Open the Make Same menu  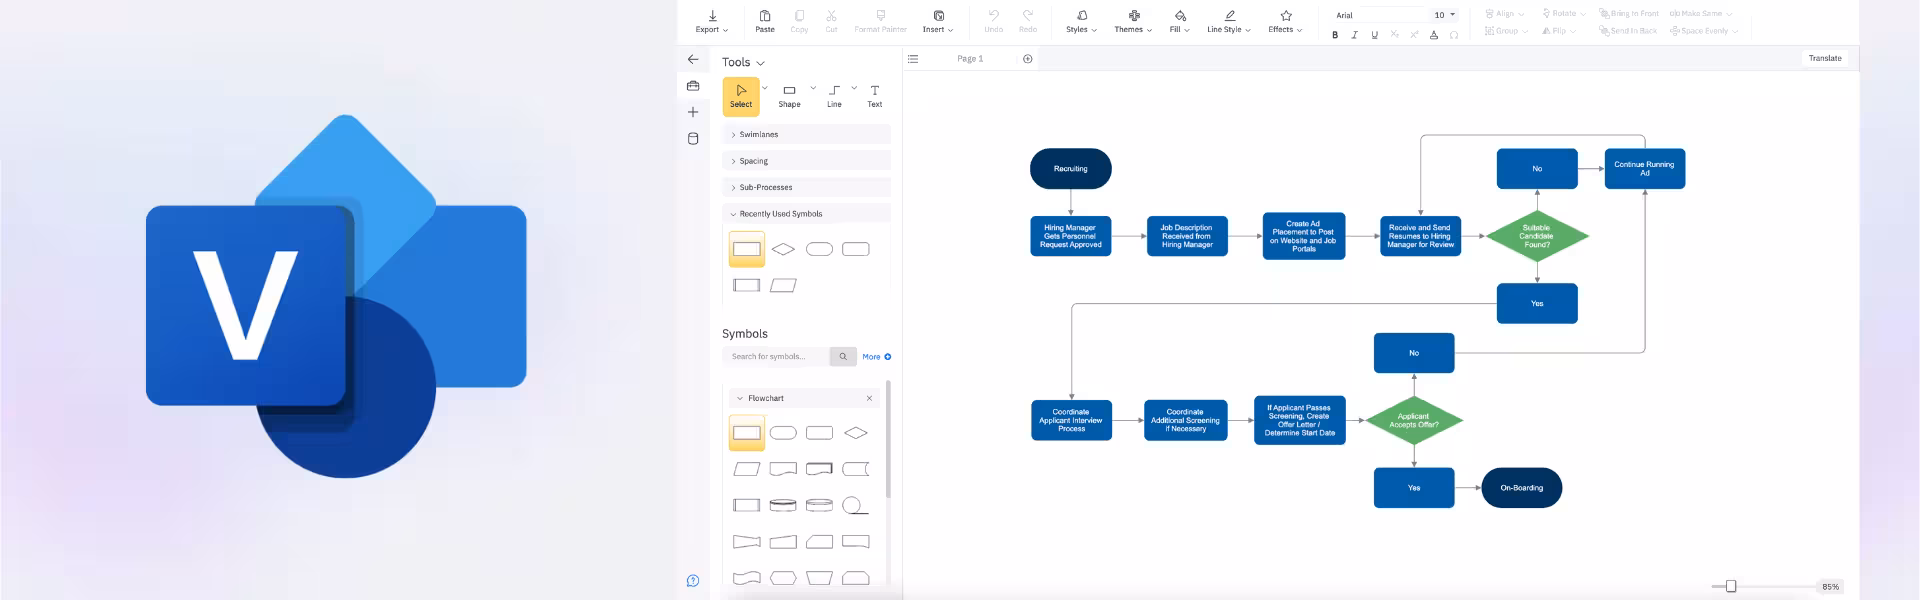click(x=1701, y=14)
